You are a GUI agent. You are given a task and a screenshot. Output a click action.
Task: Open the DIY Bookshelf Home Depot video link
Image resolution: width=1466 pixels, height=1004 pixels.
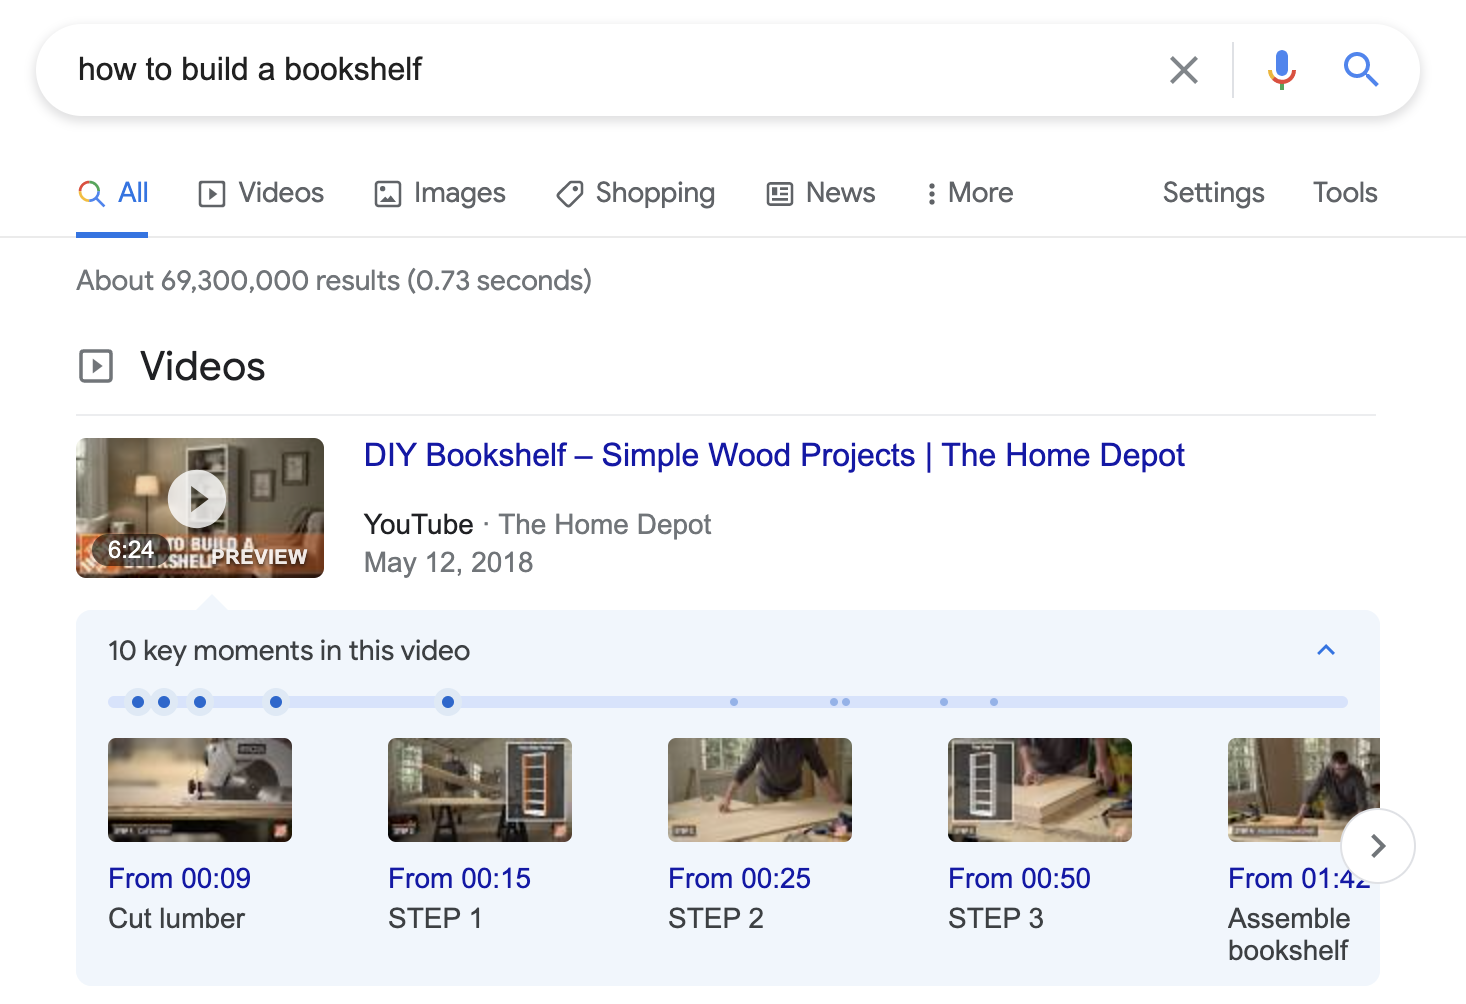point(774,455)
